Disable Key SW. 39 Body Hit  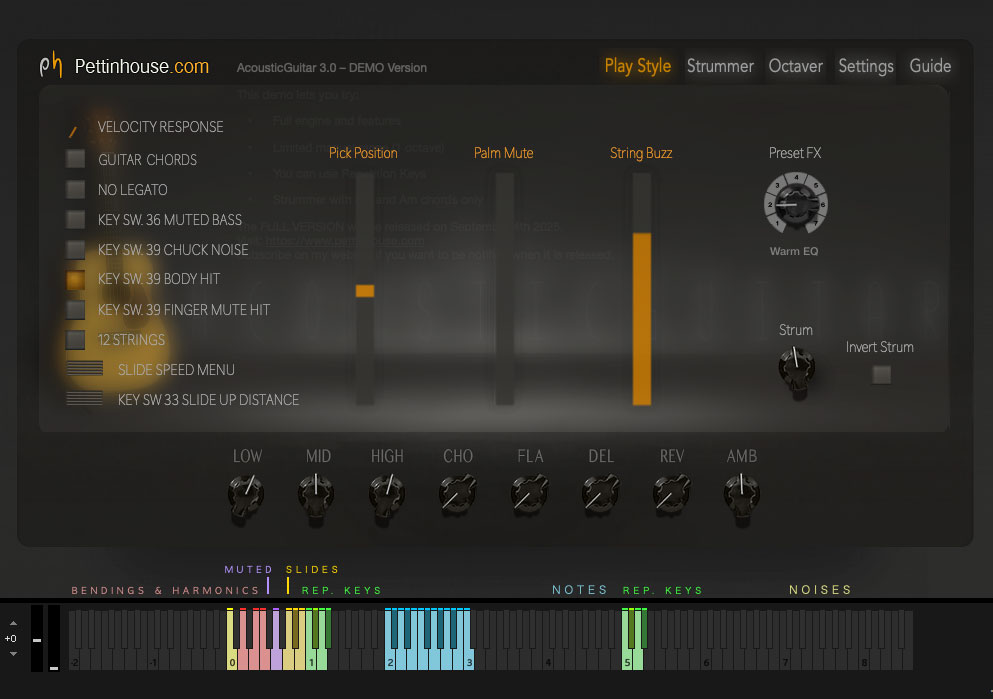(75, 279)
